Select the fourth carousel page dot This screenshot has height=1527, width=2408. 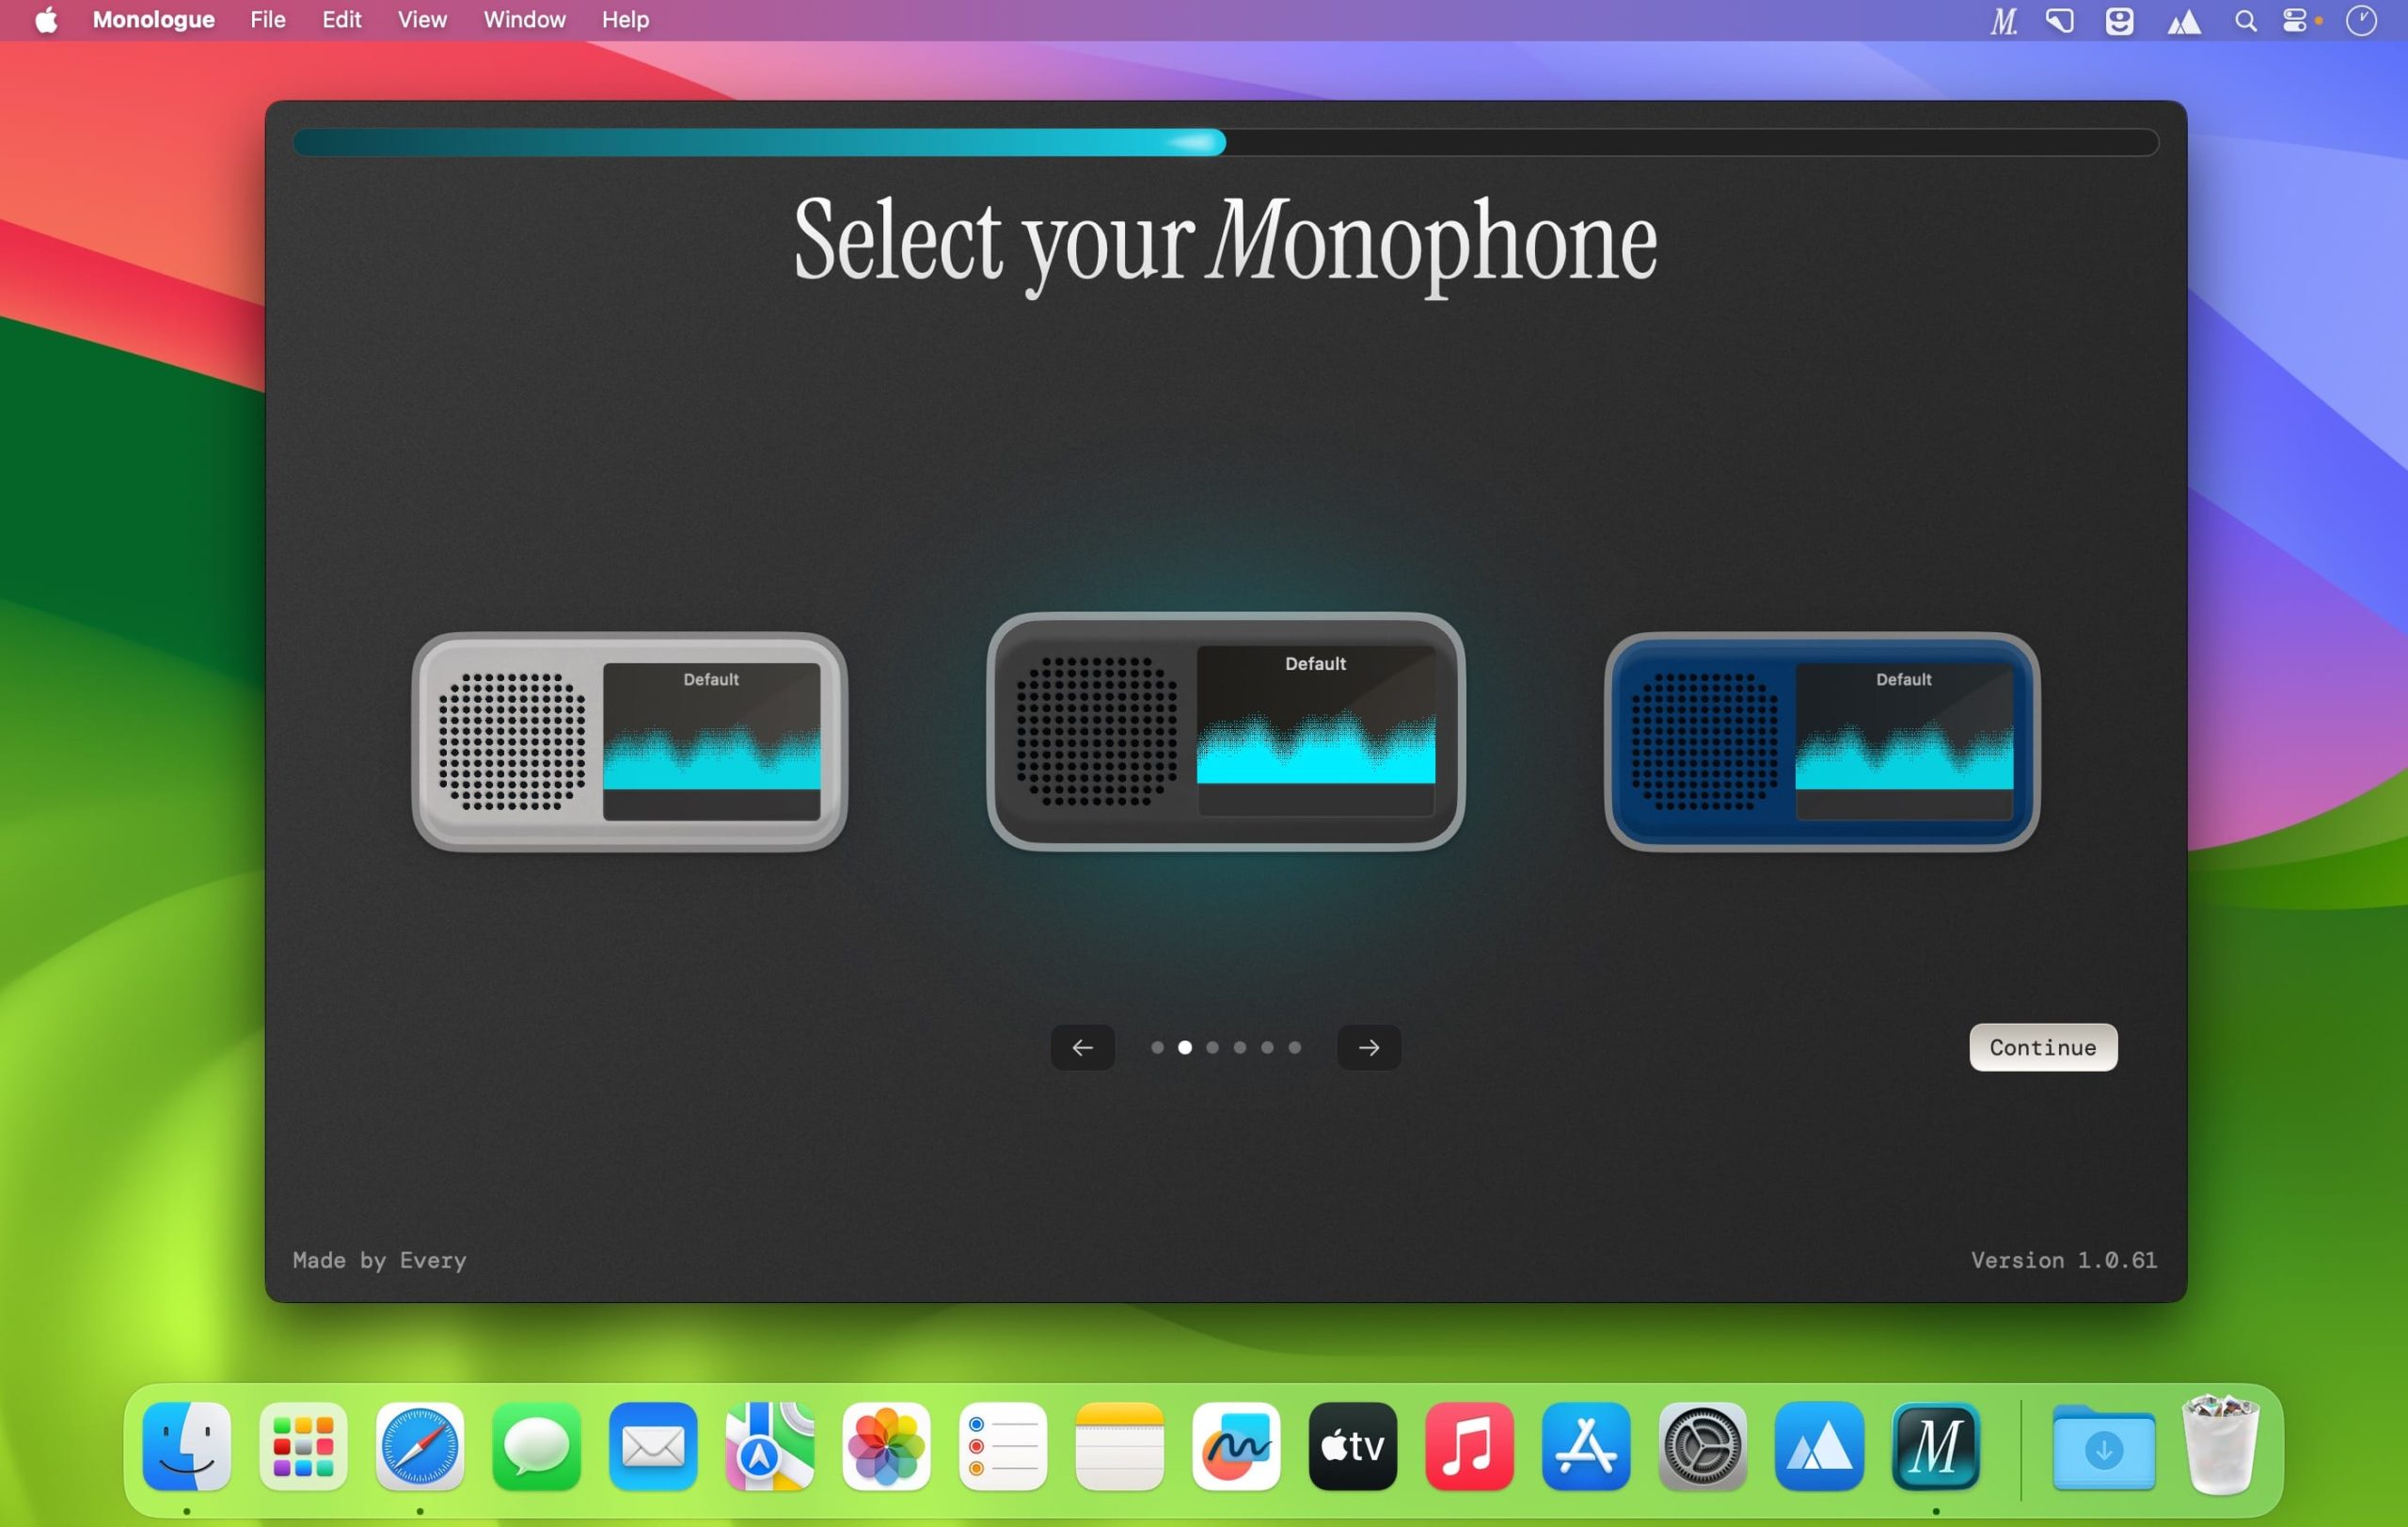(1240, 1048)
